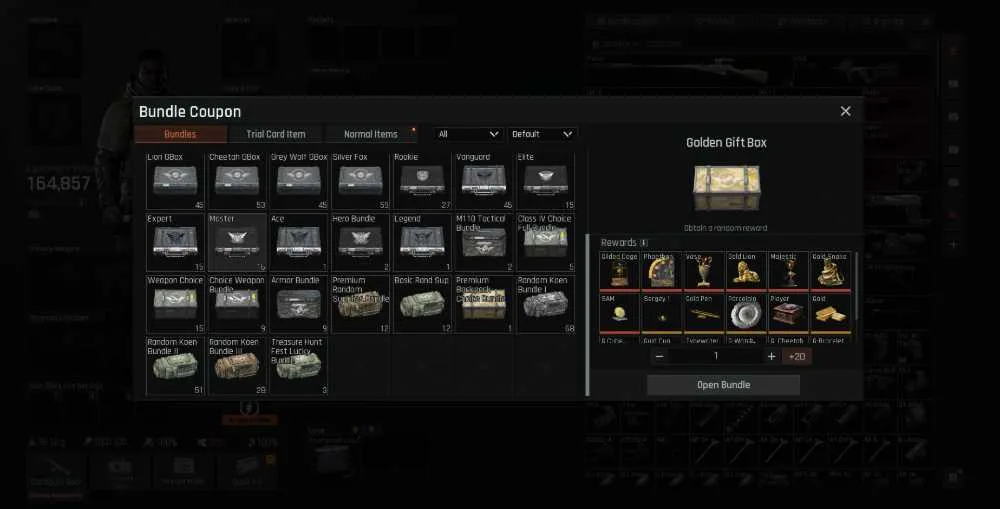The height and width of the screenshot is (509, 1000).
Task: Select the Legend bundle case
Action: pyautogui.click(x=422, y=242)
